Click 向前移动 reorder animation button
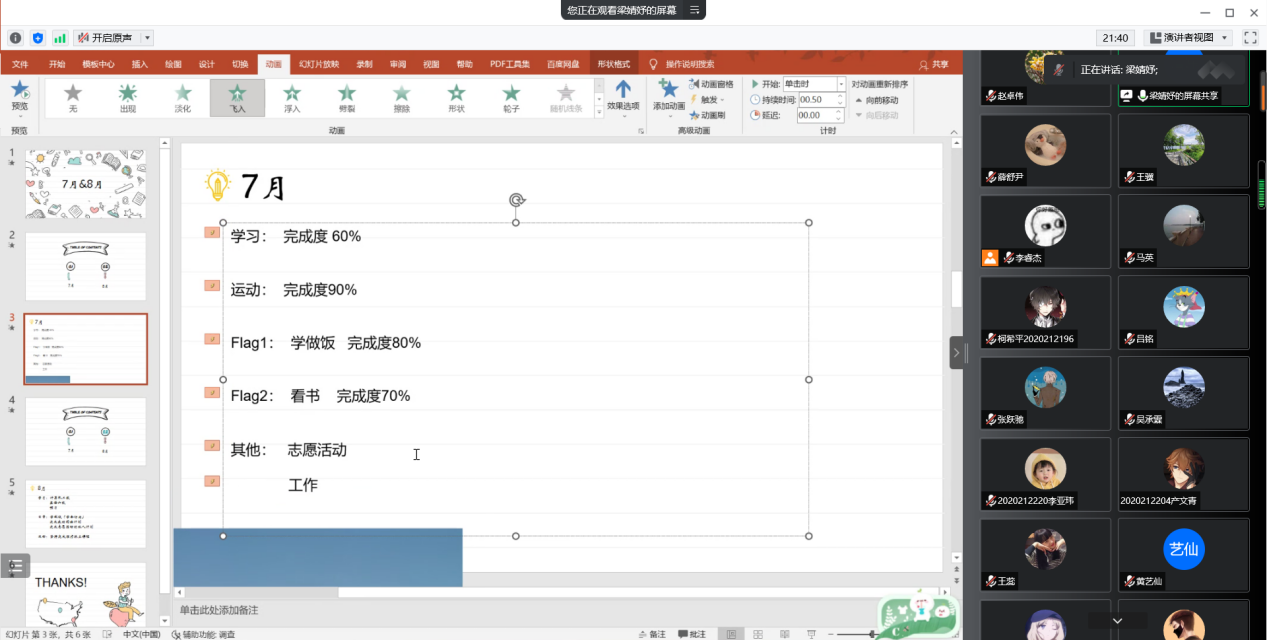The height and width of the screenshot is (640, 1267). tap(876, 100)
